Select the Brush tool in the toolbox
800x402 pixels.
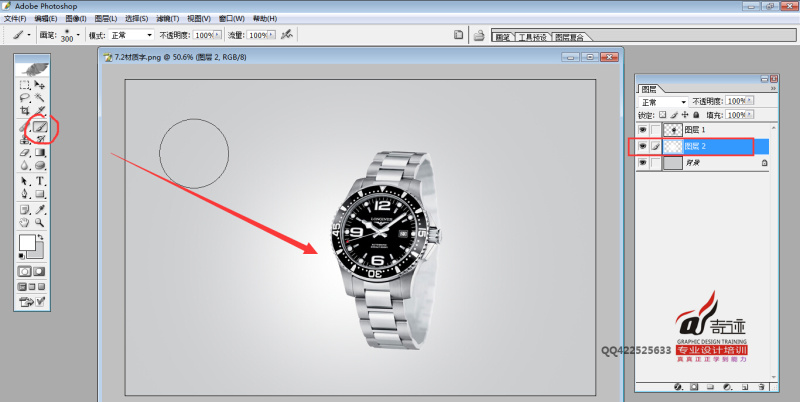[40, 126]
